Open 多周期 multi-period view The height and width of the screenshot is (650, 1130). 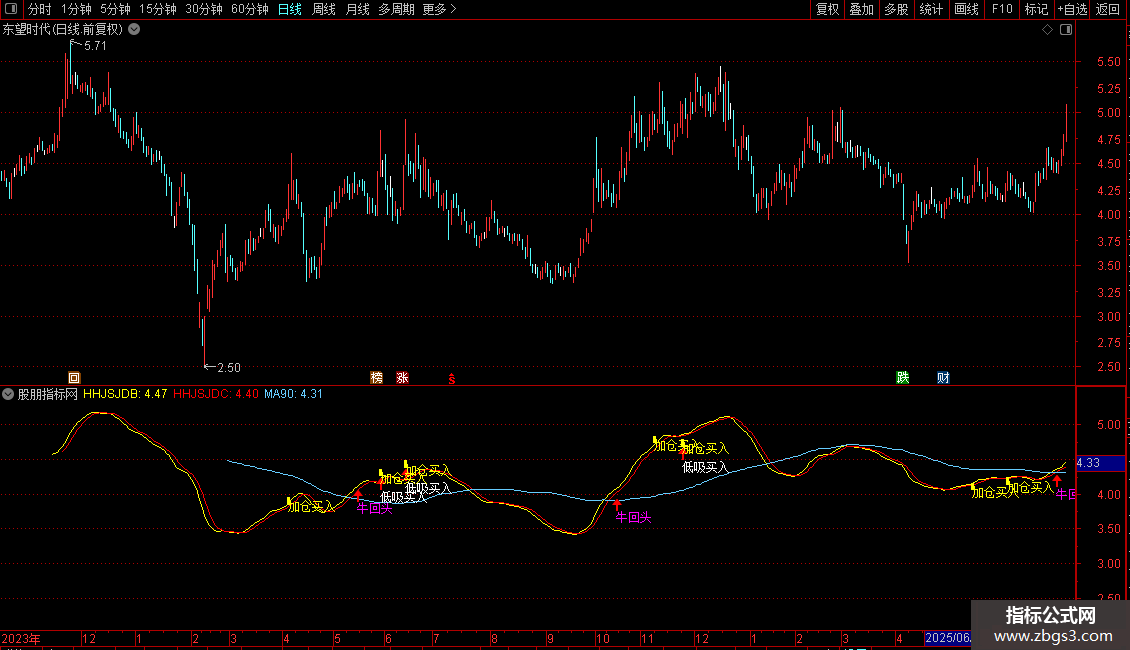point(396,9)
